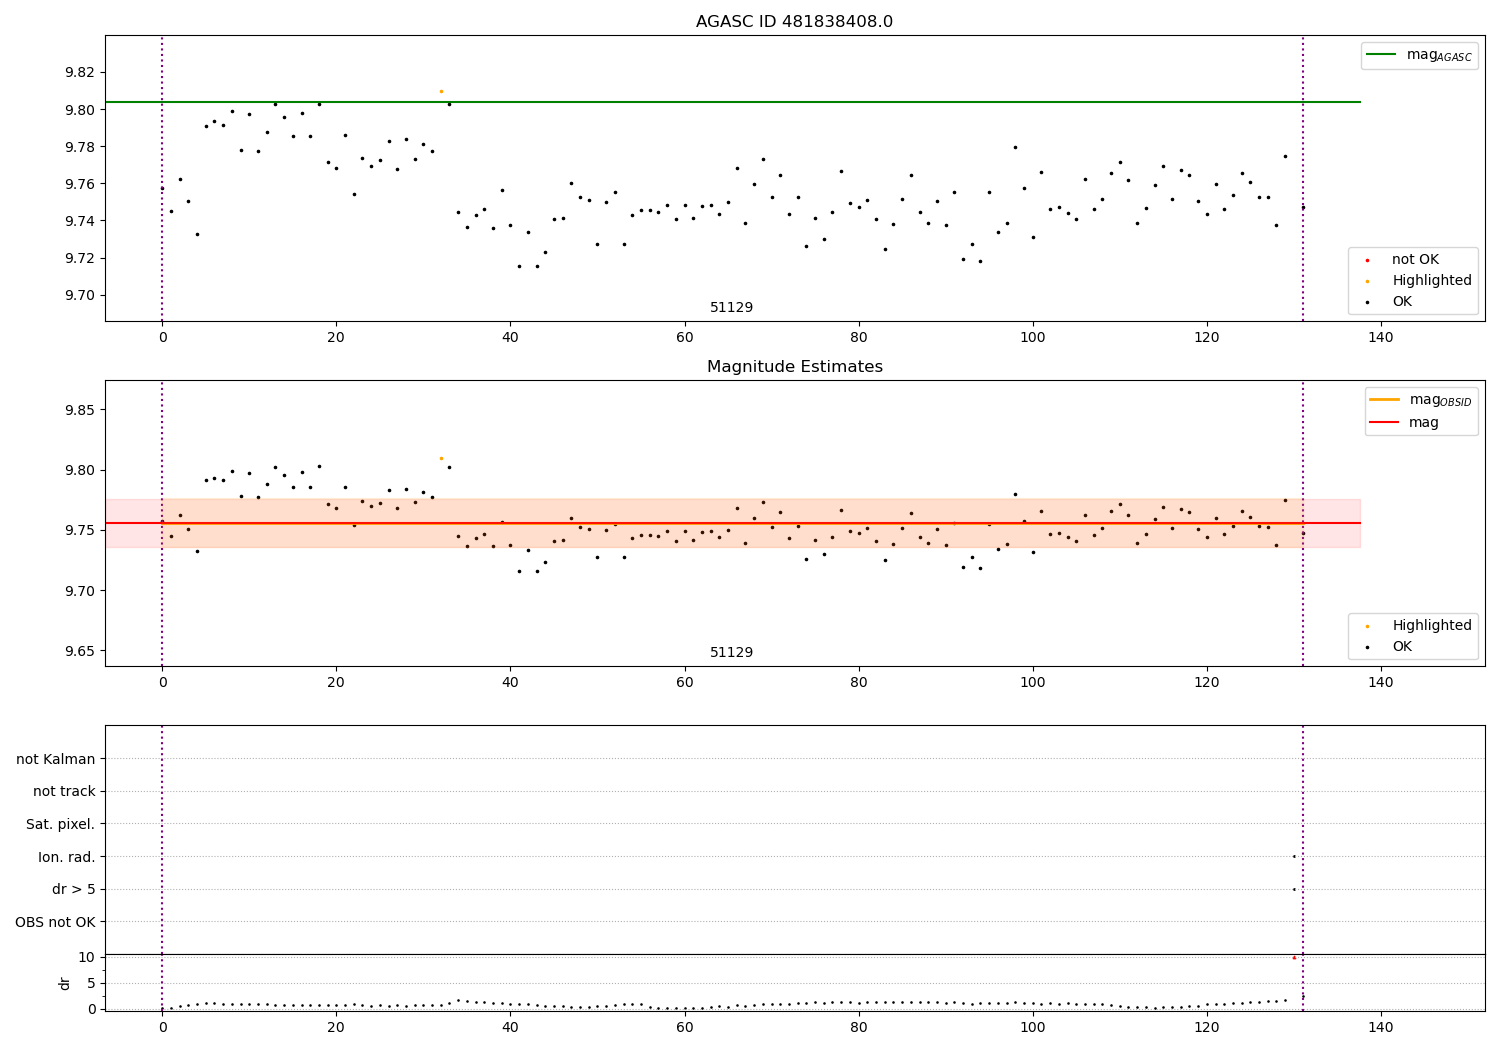Click the orange highlighted data point in the middle plot
The height and width of the screenshot is (1050, 1500).
[441, 458]
